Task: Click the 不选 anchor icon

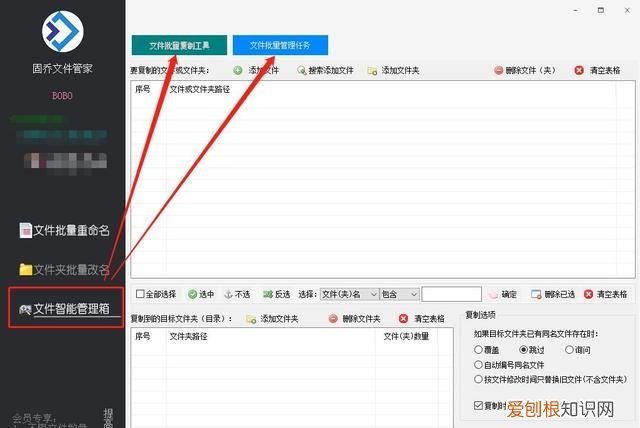Action: pos(229,294)
